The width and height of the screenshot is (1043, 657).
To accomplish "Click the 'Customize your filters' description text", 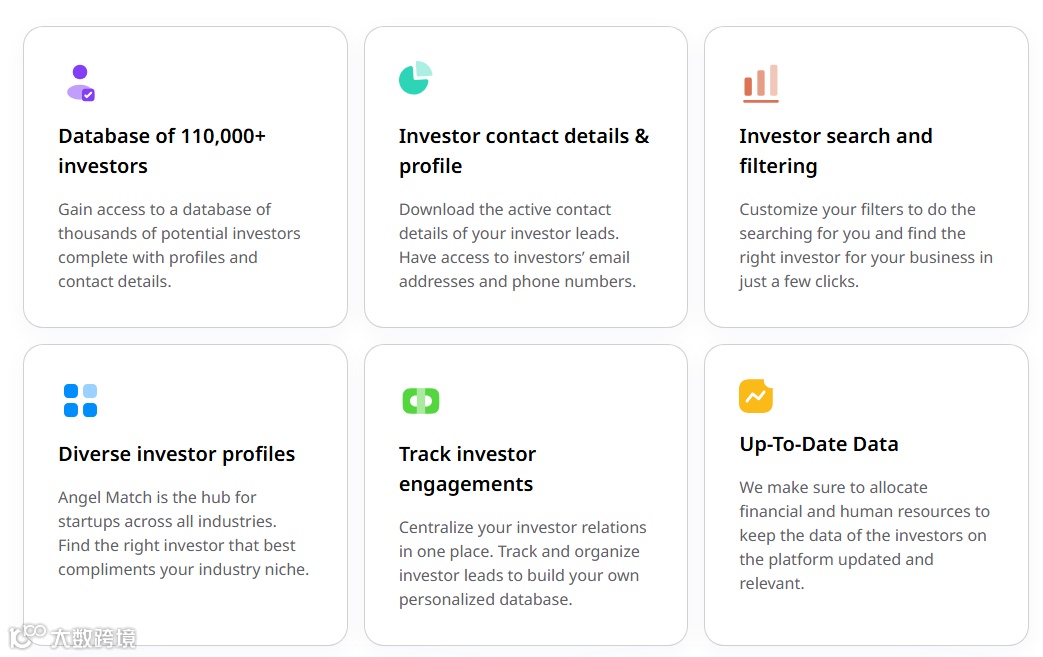I will pyautogui.click(x=865, y=245).
